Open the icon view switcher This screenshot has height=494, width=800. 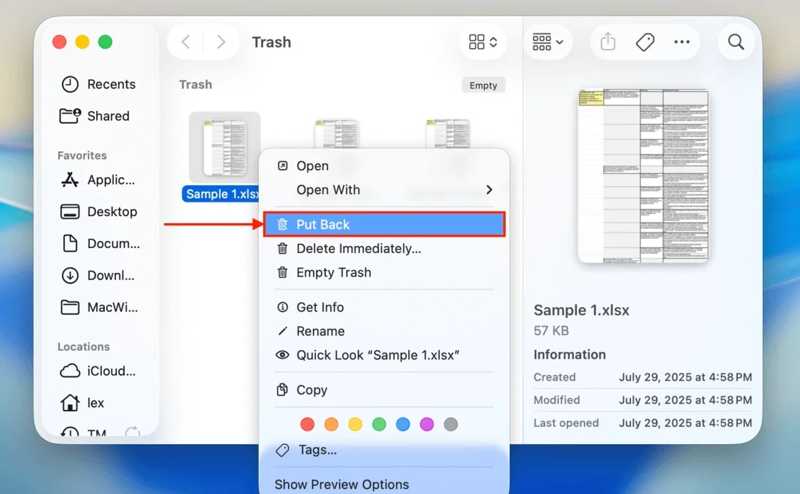(x=482, y=42)
